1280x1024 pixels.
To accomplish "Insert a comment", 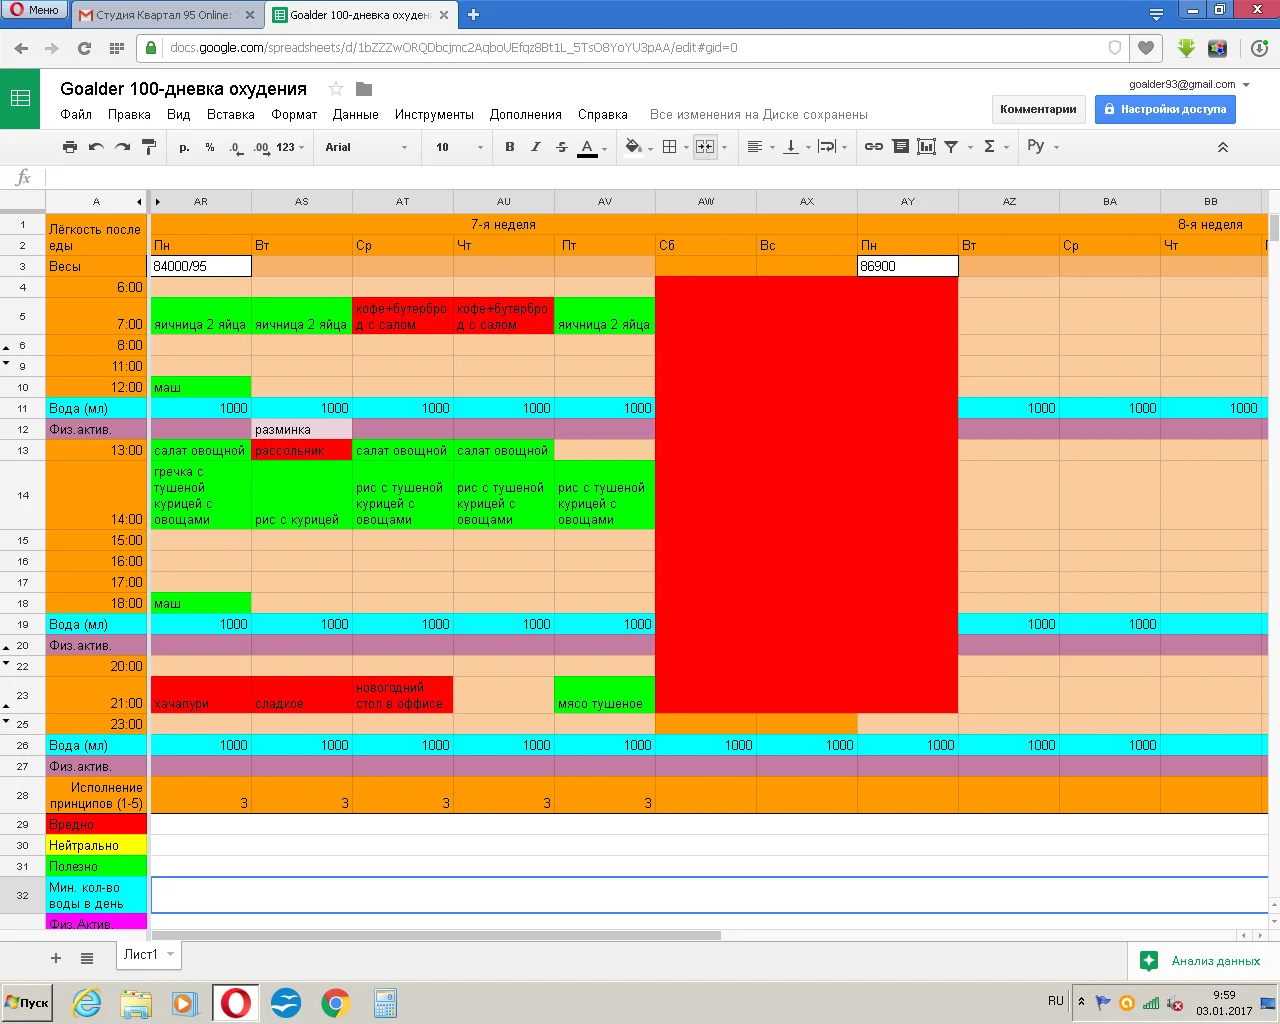I will 901,147.
